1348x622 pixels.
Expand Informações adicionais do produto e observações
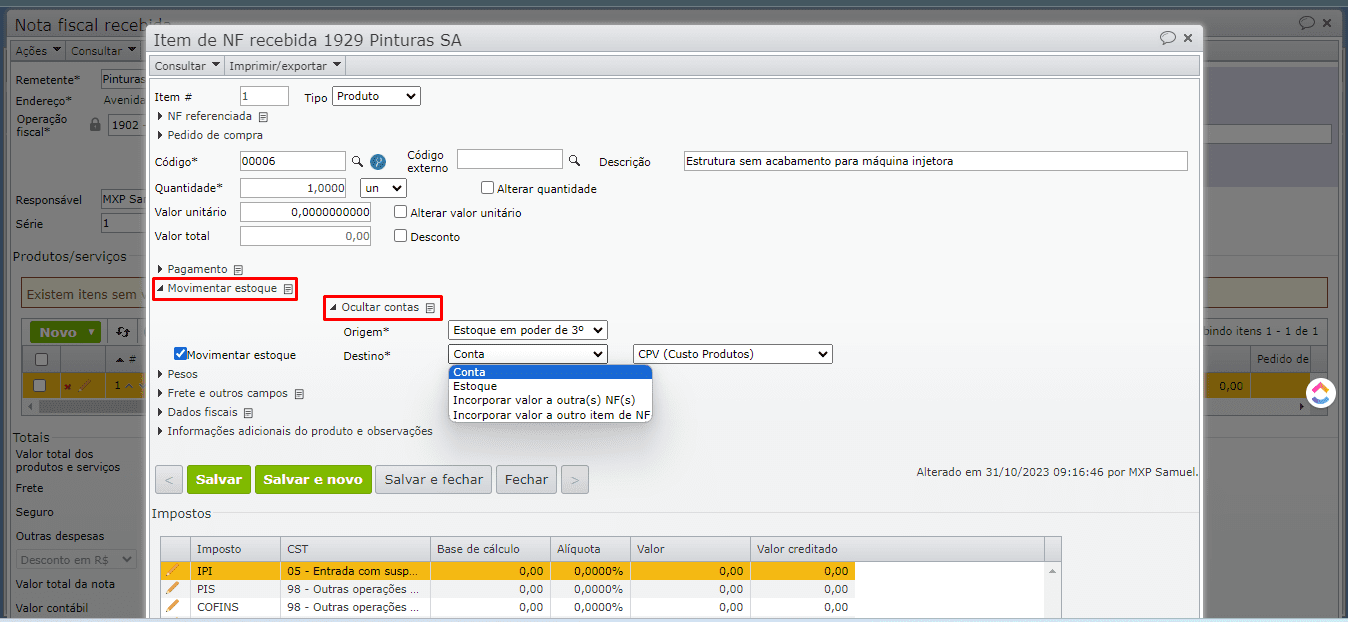click(295, 431)
